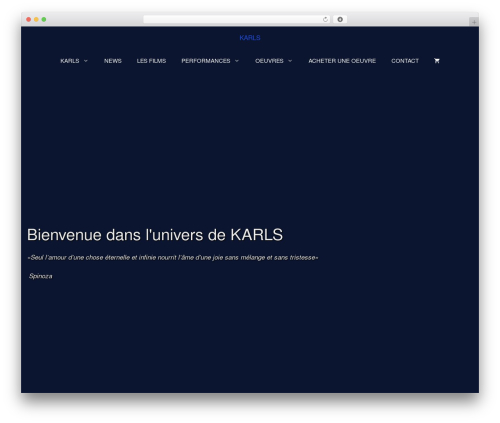
Task: Minimize the window with yellow button
Action: [36, 19]
